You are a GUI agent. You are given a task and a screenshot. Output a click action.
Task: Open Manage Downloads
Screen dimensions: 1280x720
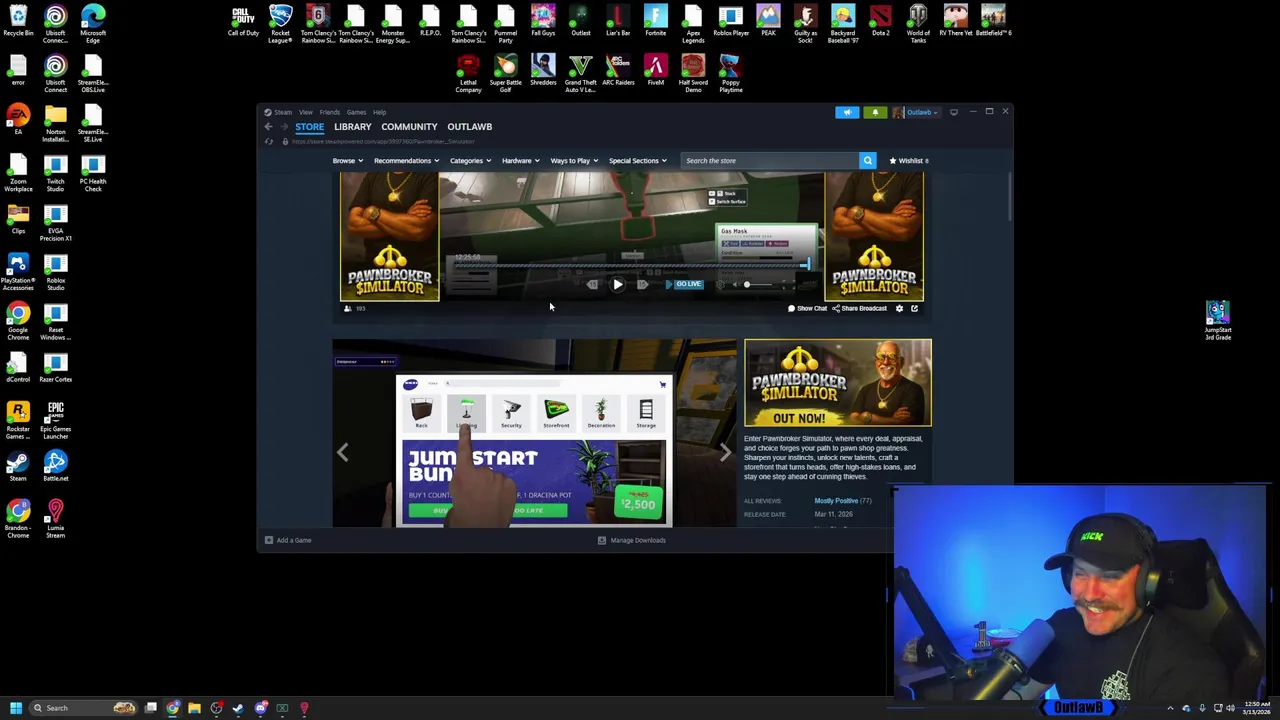point(632,540)
